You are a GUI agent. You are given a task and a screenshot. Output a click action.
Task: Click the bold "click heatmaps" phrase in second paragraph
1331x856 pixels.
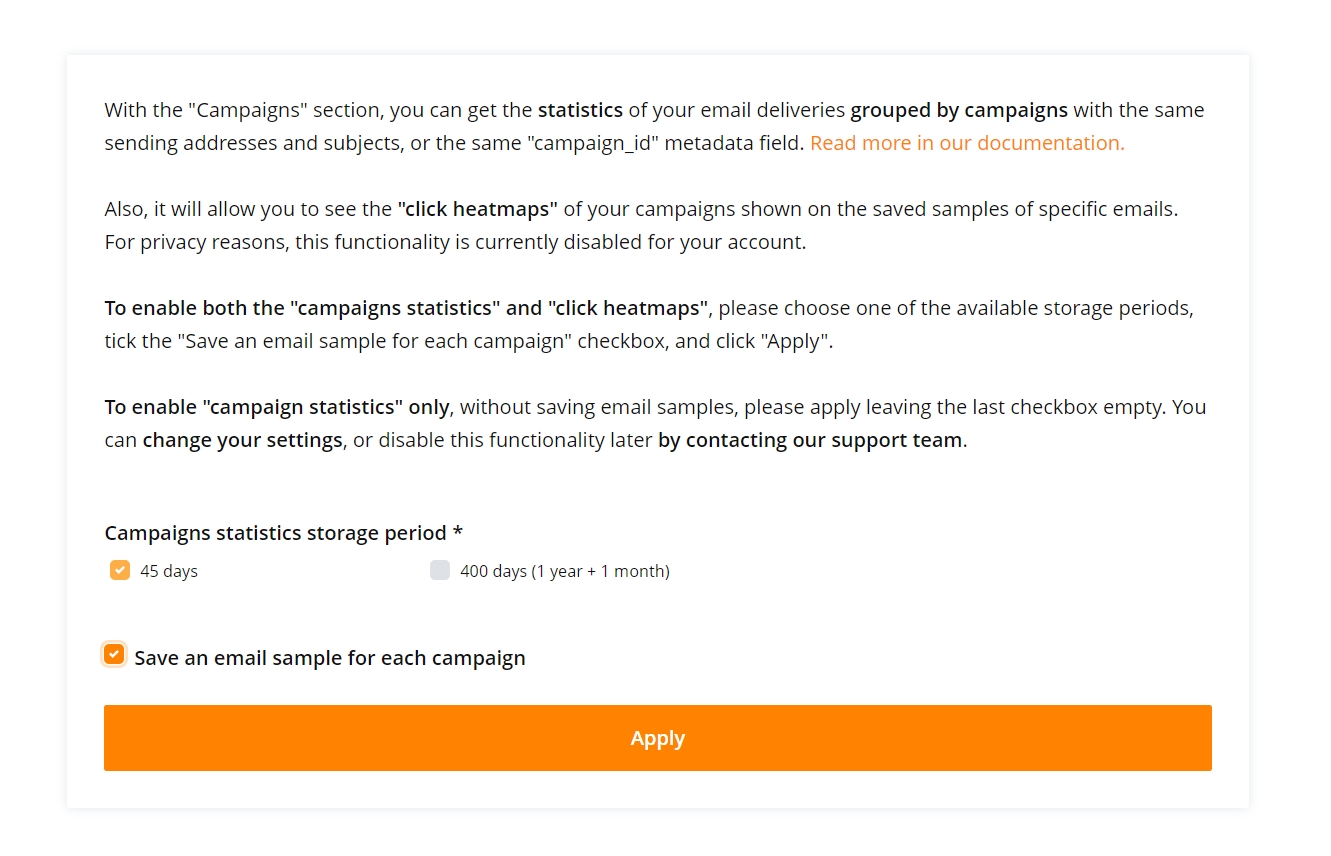click(x=478, y=209)
